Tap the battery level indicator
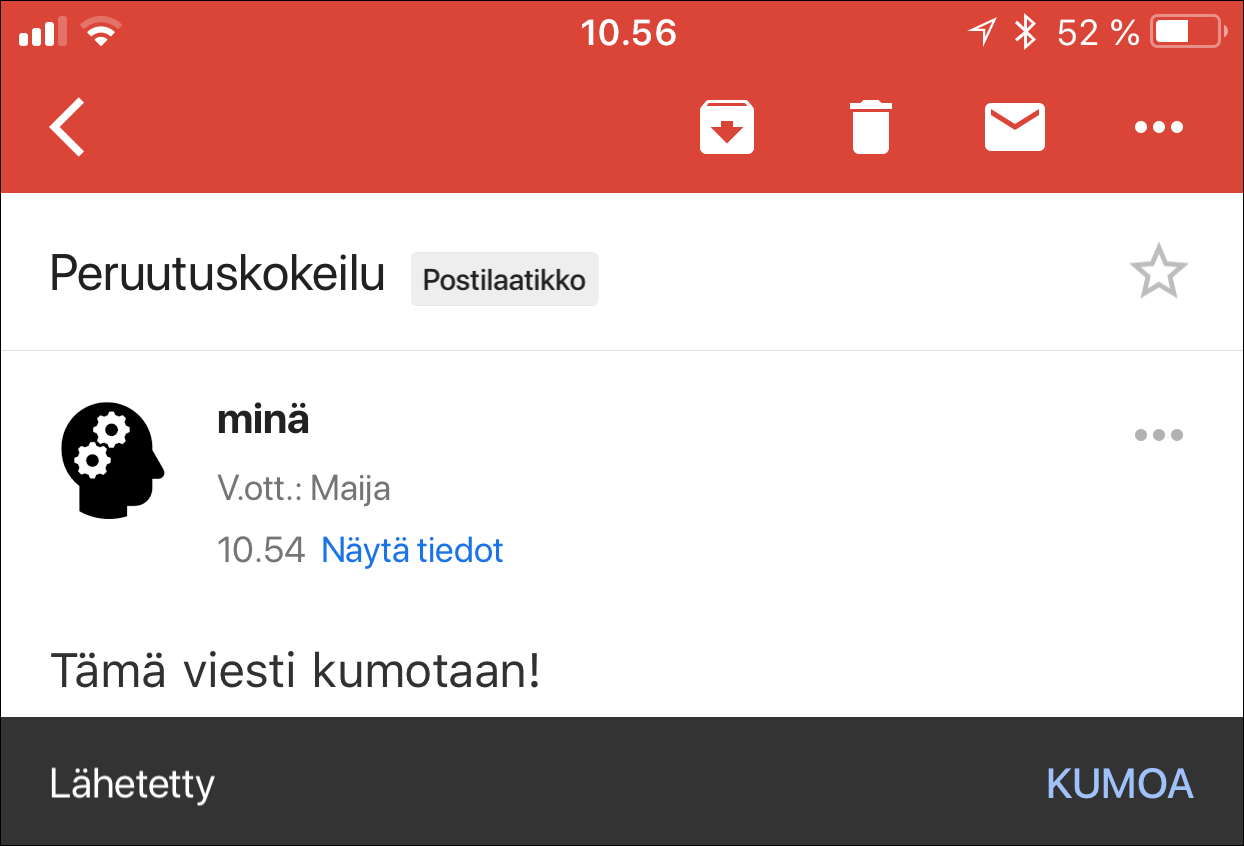 pyautogui.click(x=1188, y=30)
